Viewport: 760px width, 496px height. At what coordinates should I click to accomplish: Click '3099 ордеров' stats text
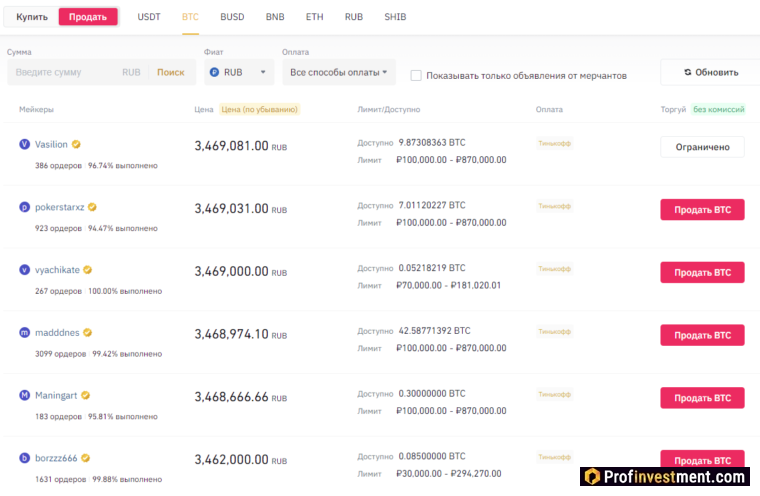click(60, 354)
